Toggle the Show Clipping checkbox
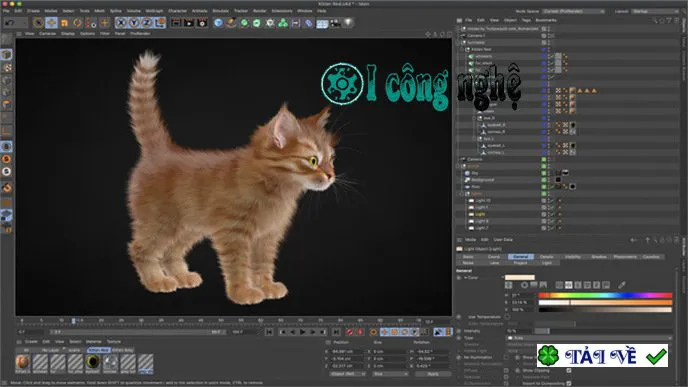Image resolution: width=688 pixels, height=387 pixels. click(569, 371)
